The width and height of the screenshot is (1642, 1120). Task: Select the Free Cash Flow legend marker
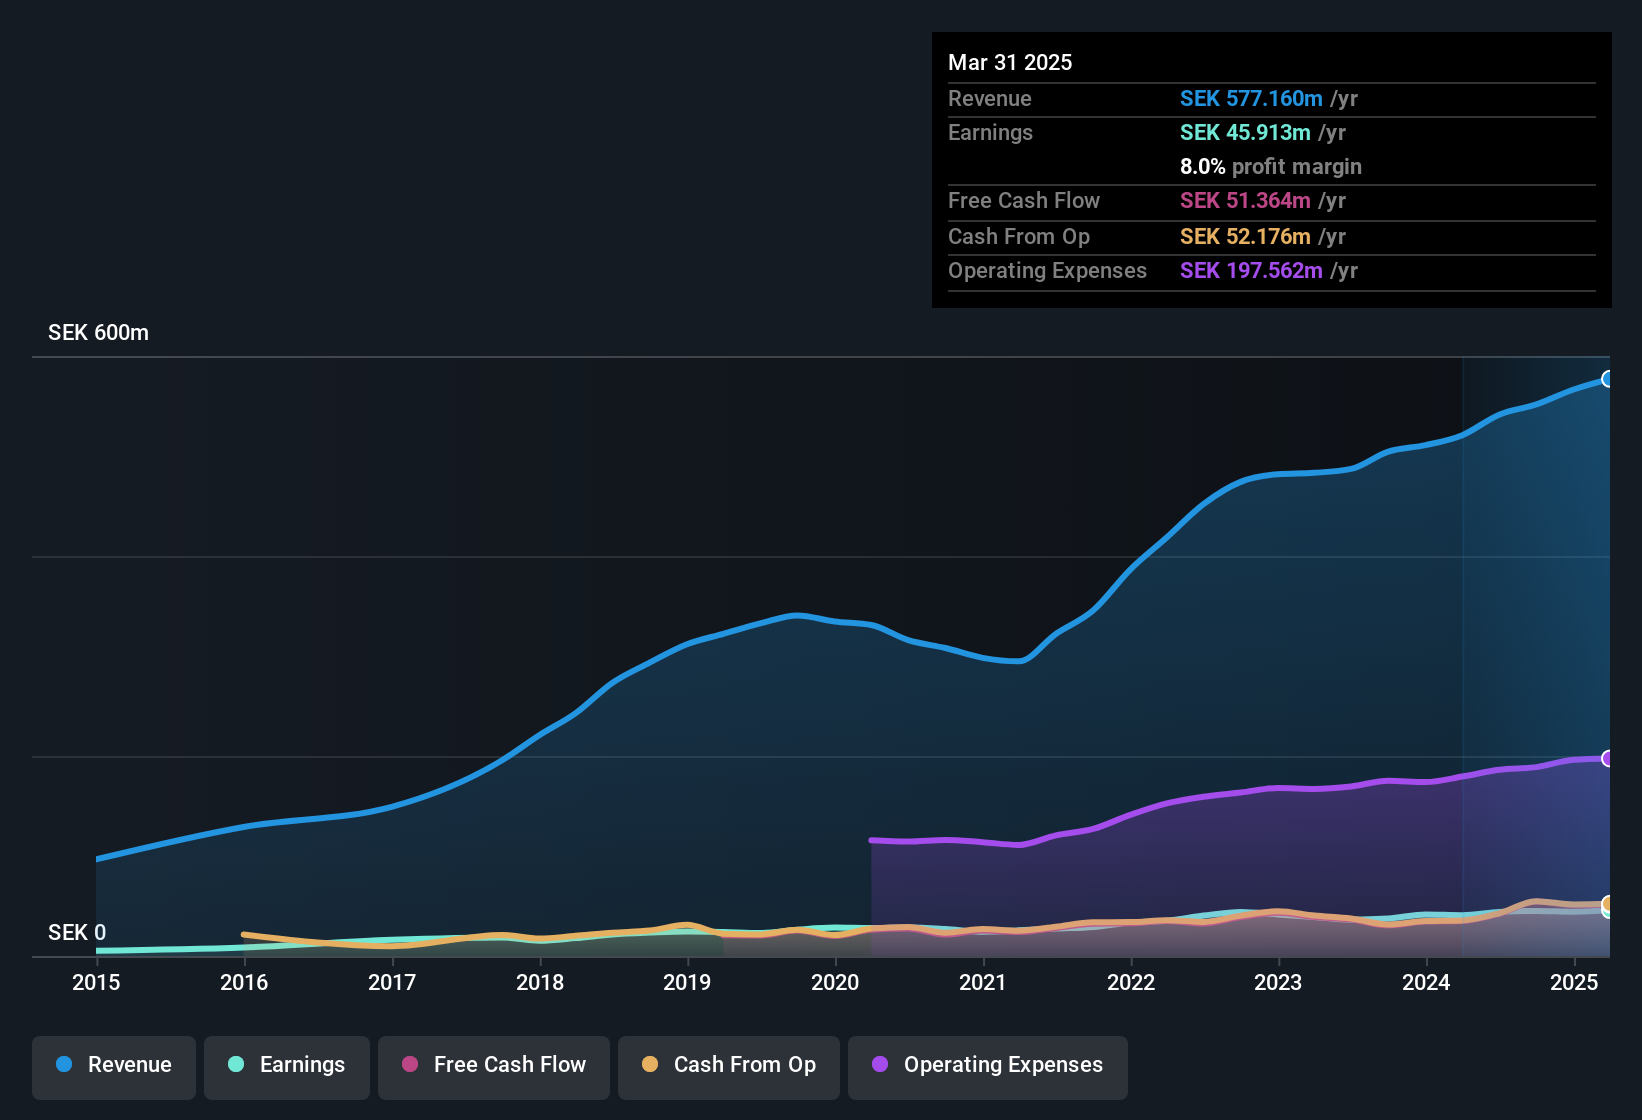pos(409,1065)
